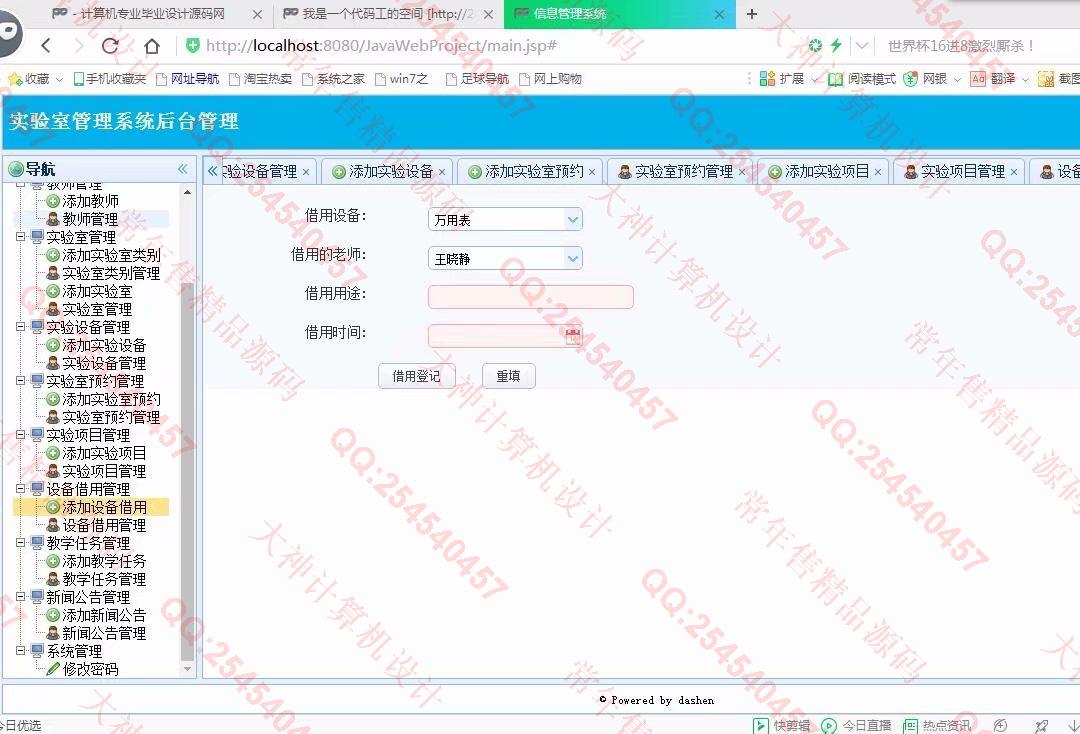
Task: Click the green shield security icon
Action: point(193,45)
